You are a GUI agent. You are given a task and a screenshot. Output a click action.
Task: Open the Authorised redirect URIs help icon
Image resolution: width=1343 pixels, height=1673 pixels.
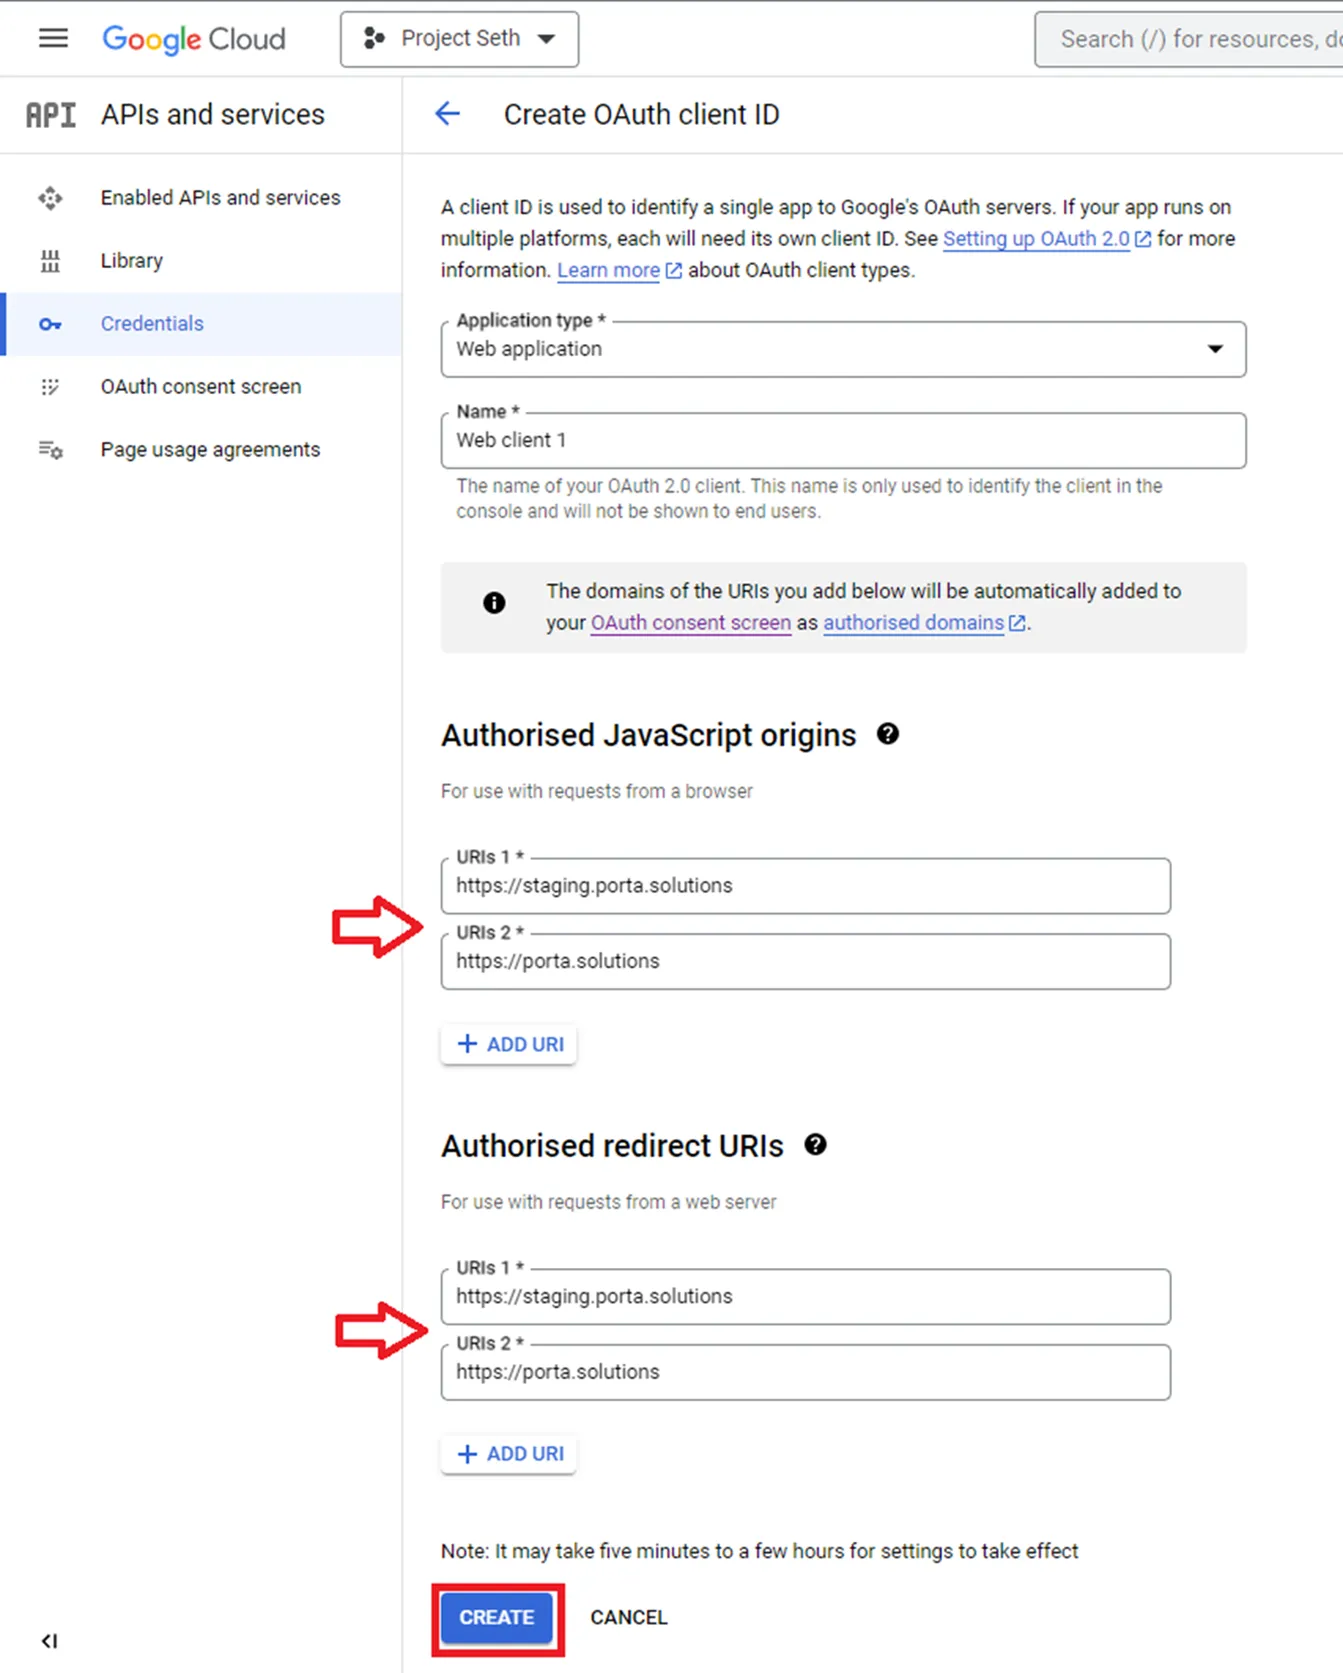[816, 1144]
